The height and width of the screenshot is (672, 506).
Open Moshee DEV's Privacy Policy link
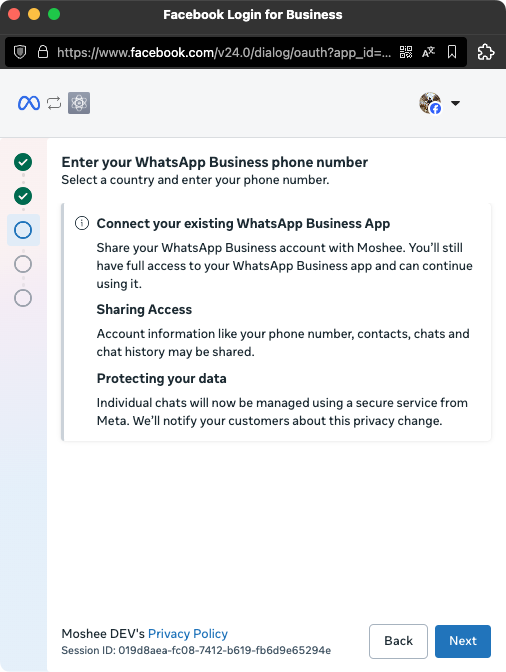[x=188, y=633]
